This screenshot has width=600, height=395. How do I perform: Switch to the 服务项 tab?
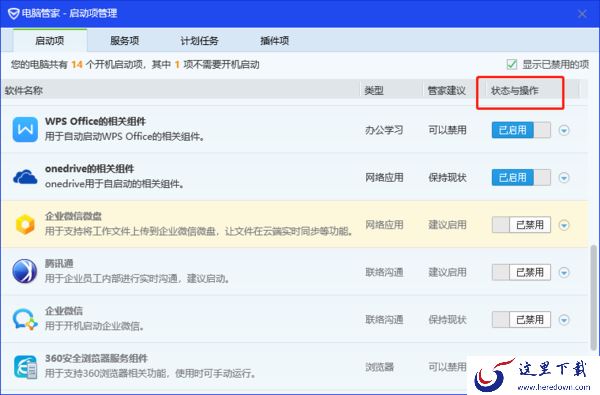125,41
